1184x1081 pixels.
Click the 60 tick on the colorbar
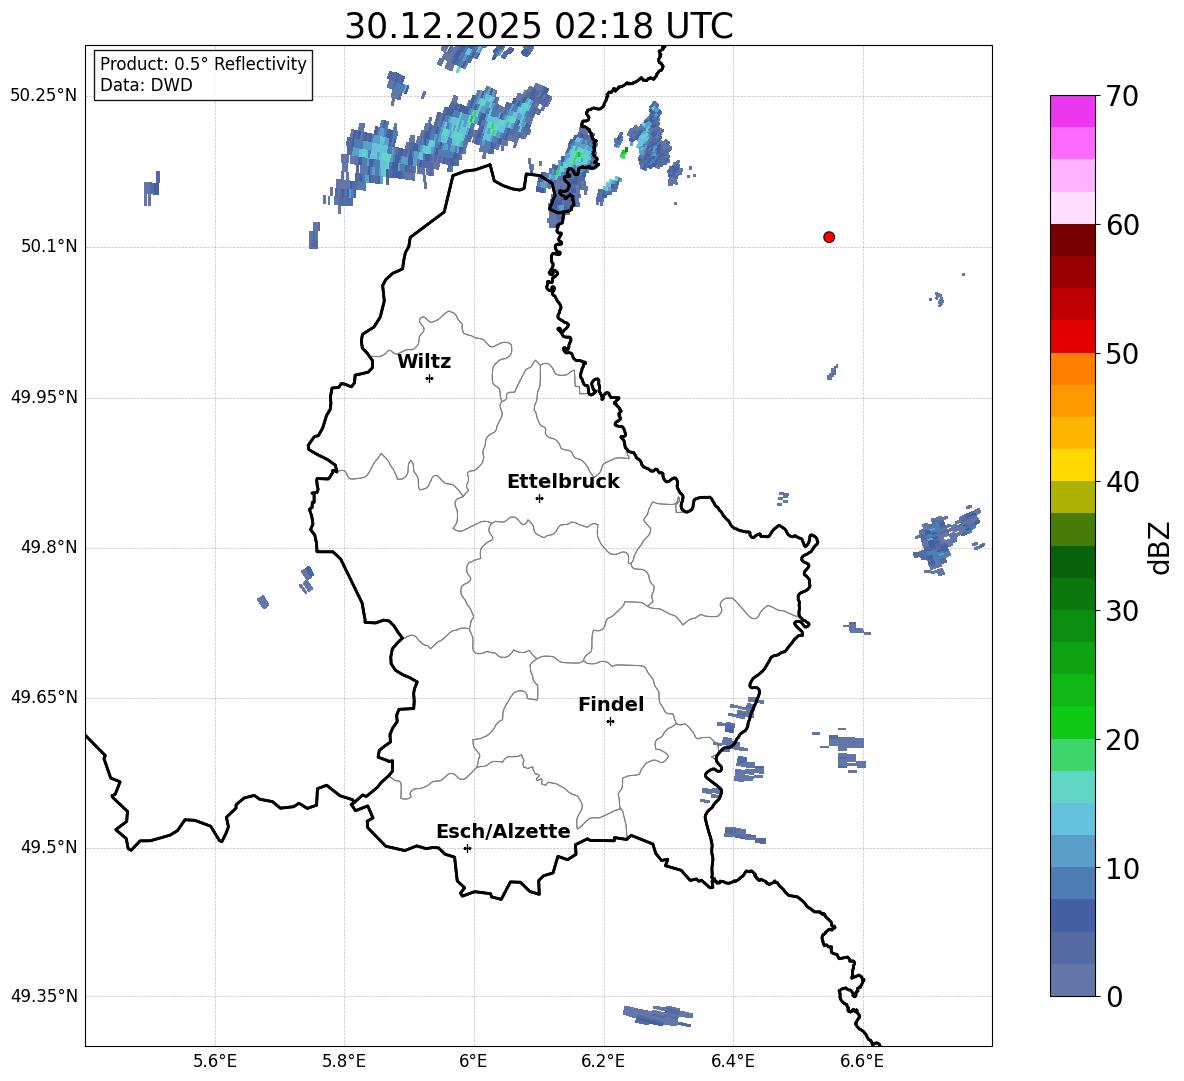tap(1122, 225)
